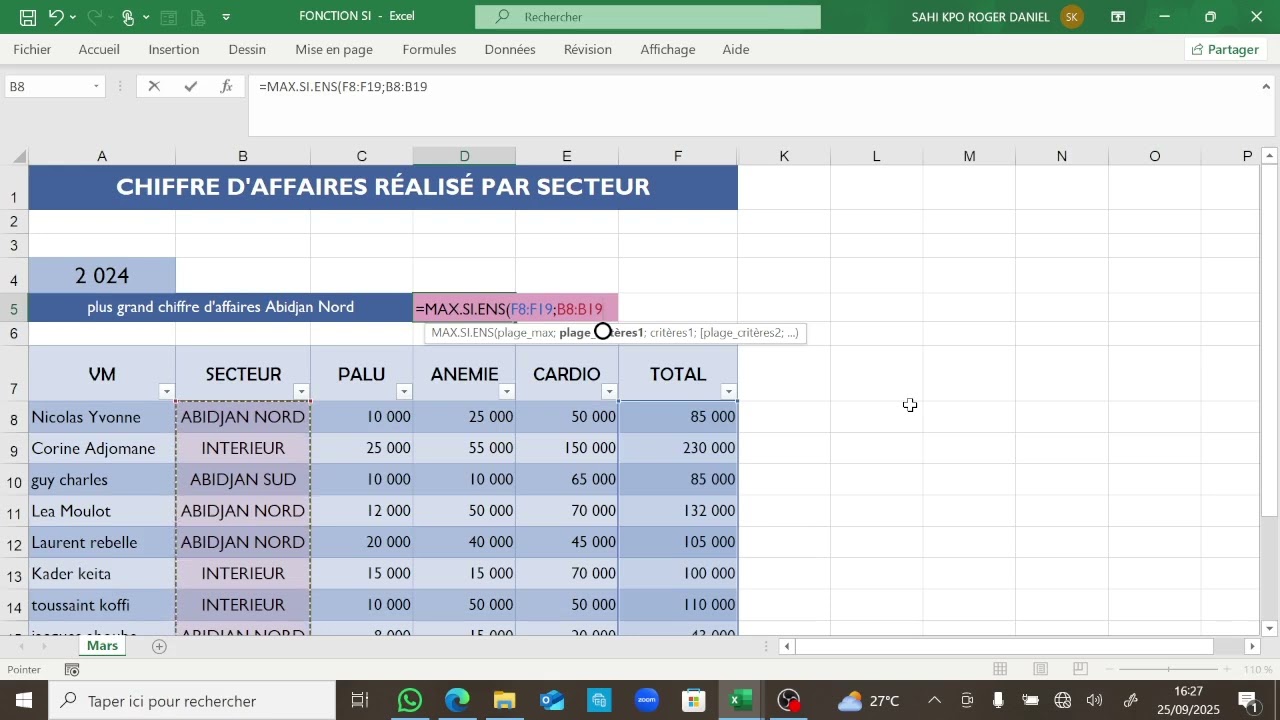Save the workbook with the floppy disk icon
1280x720 pixels.
28,17
